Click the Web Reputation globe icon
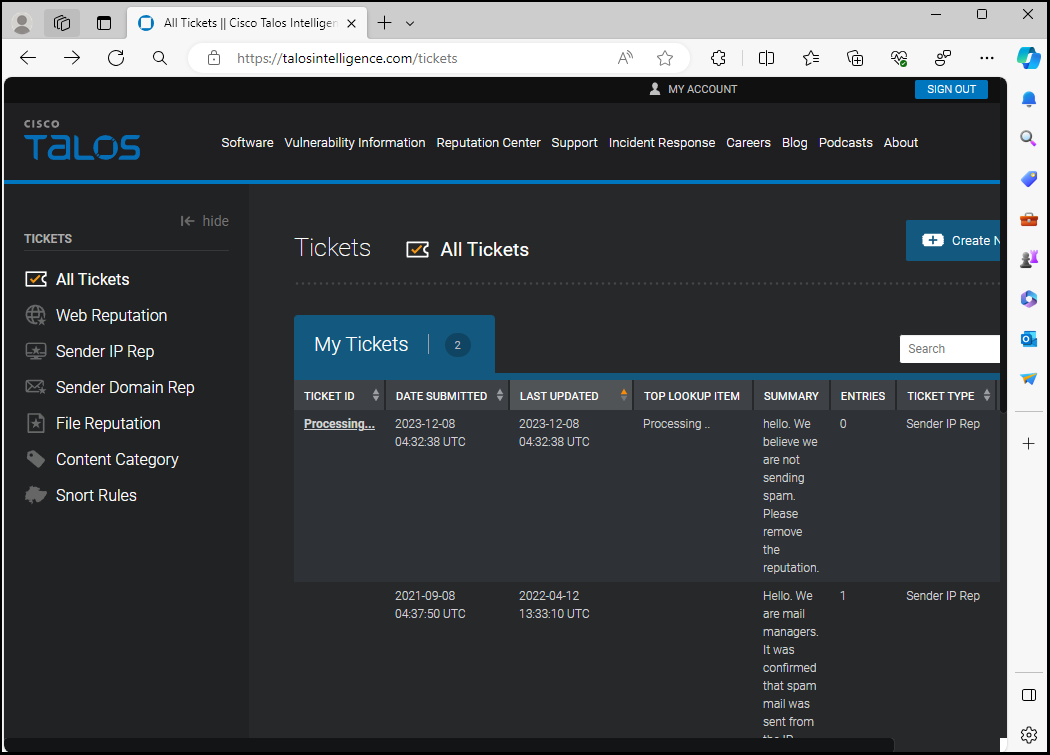The height and width of the screenshot is (755, 1050). [35, 315]
